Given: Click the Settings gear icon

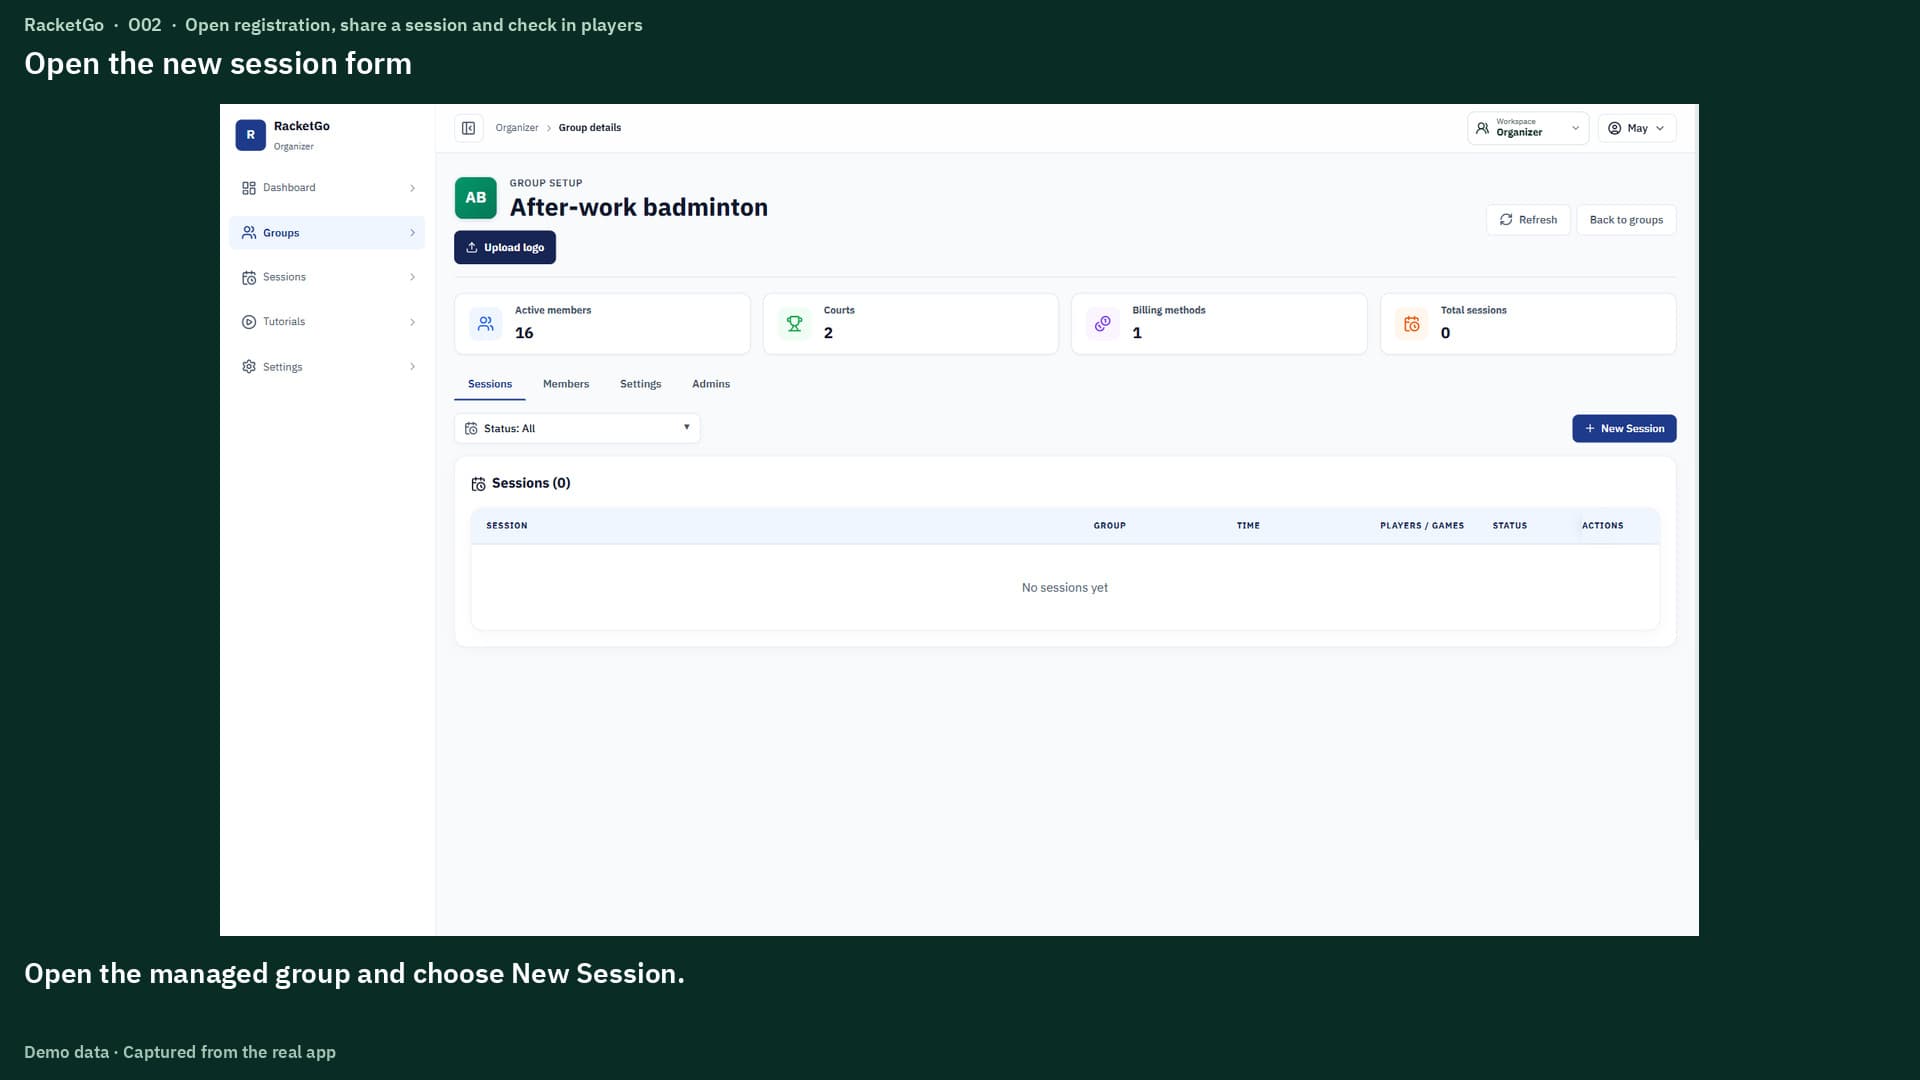Looking at the screenshot, I should pos(249,367).
